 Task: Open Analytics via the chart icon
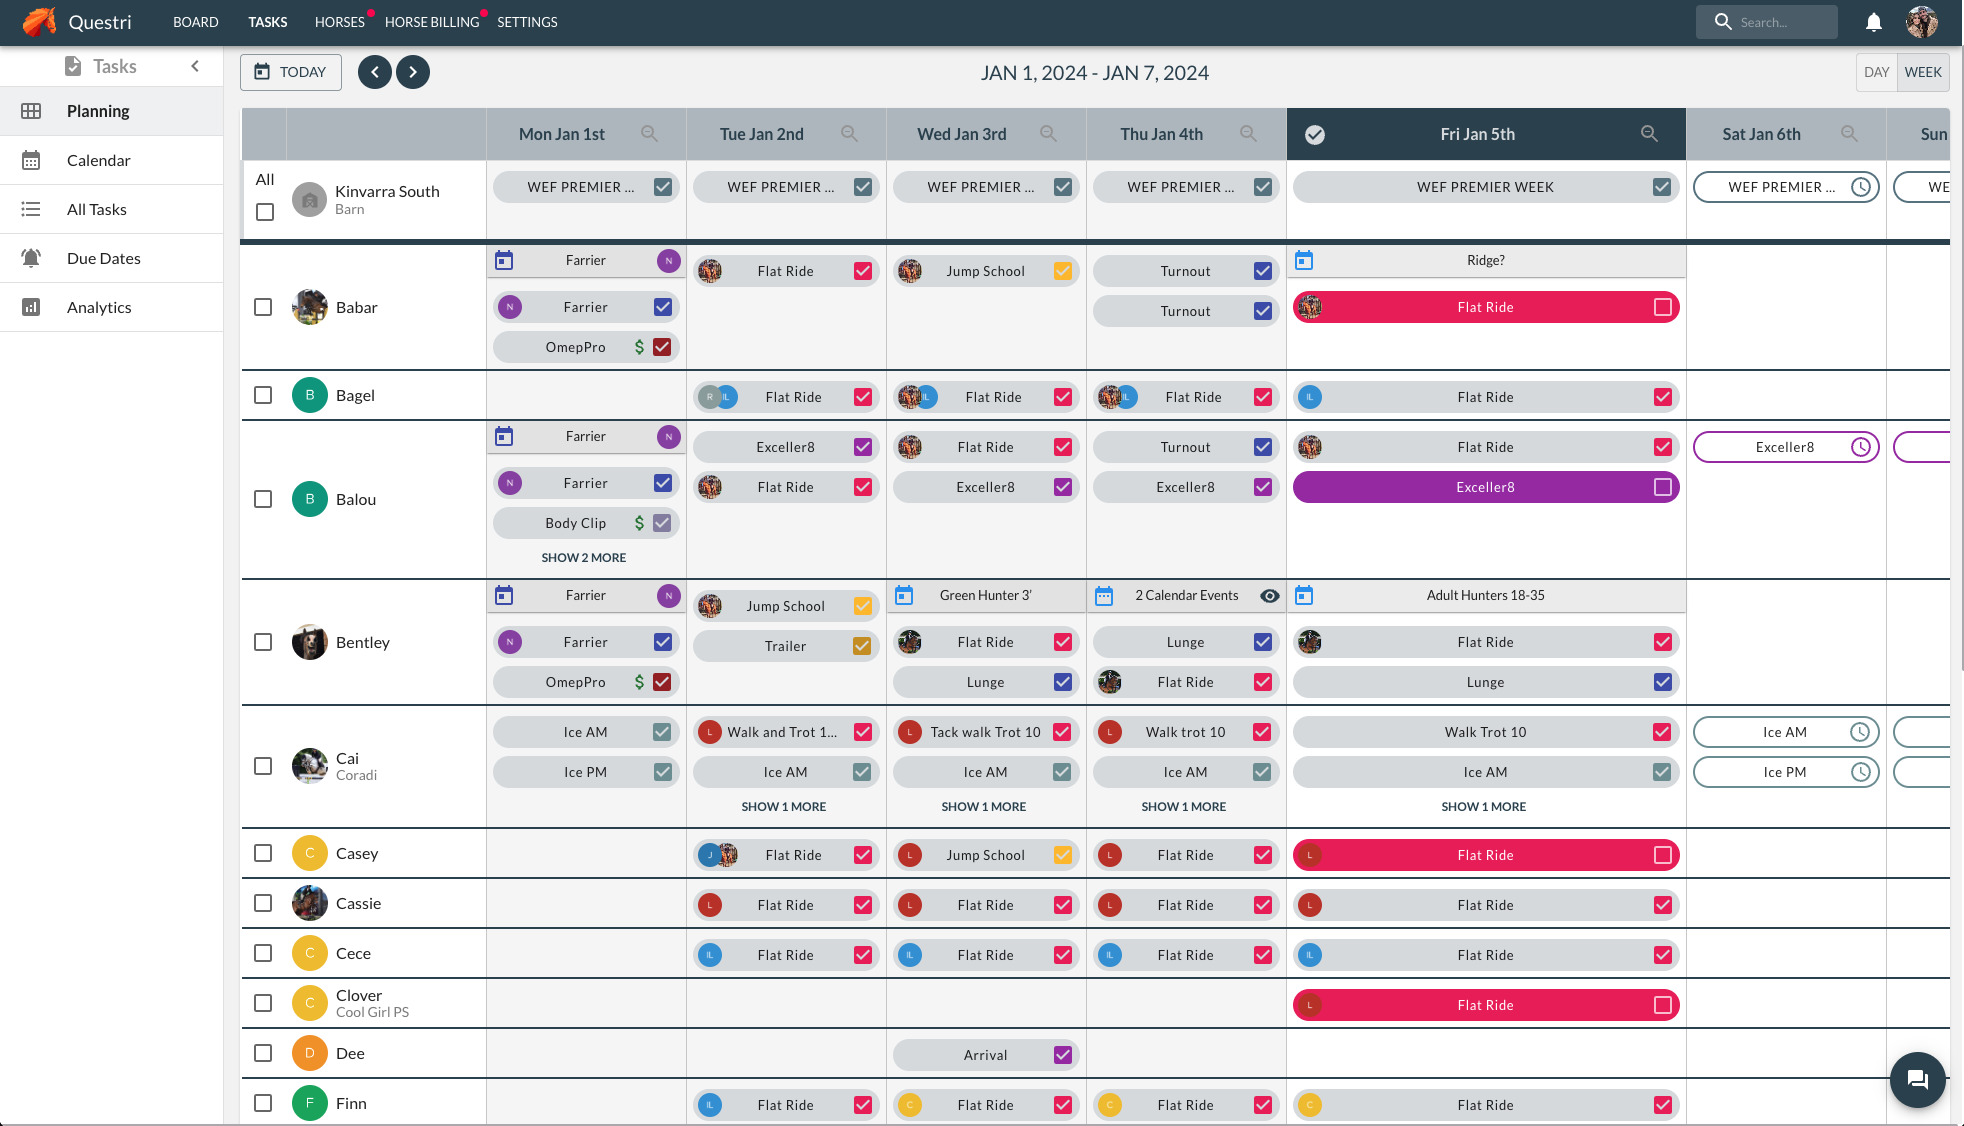tap(31, 307)
